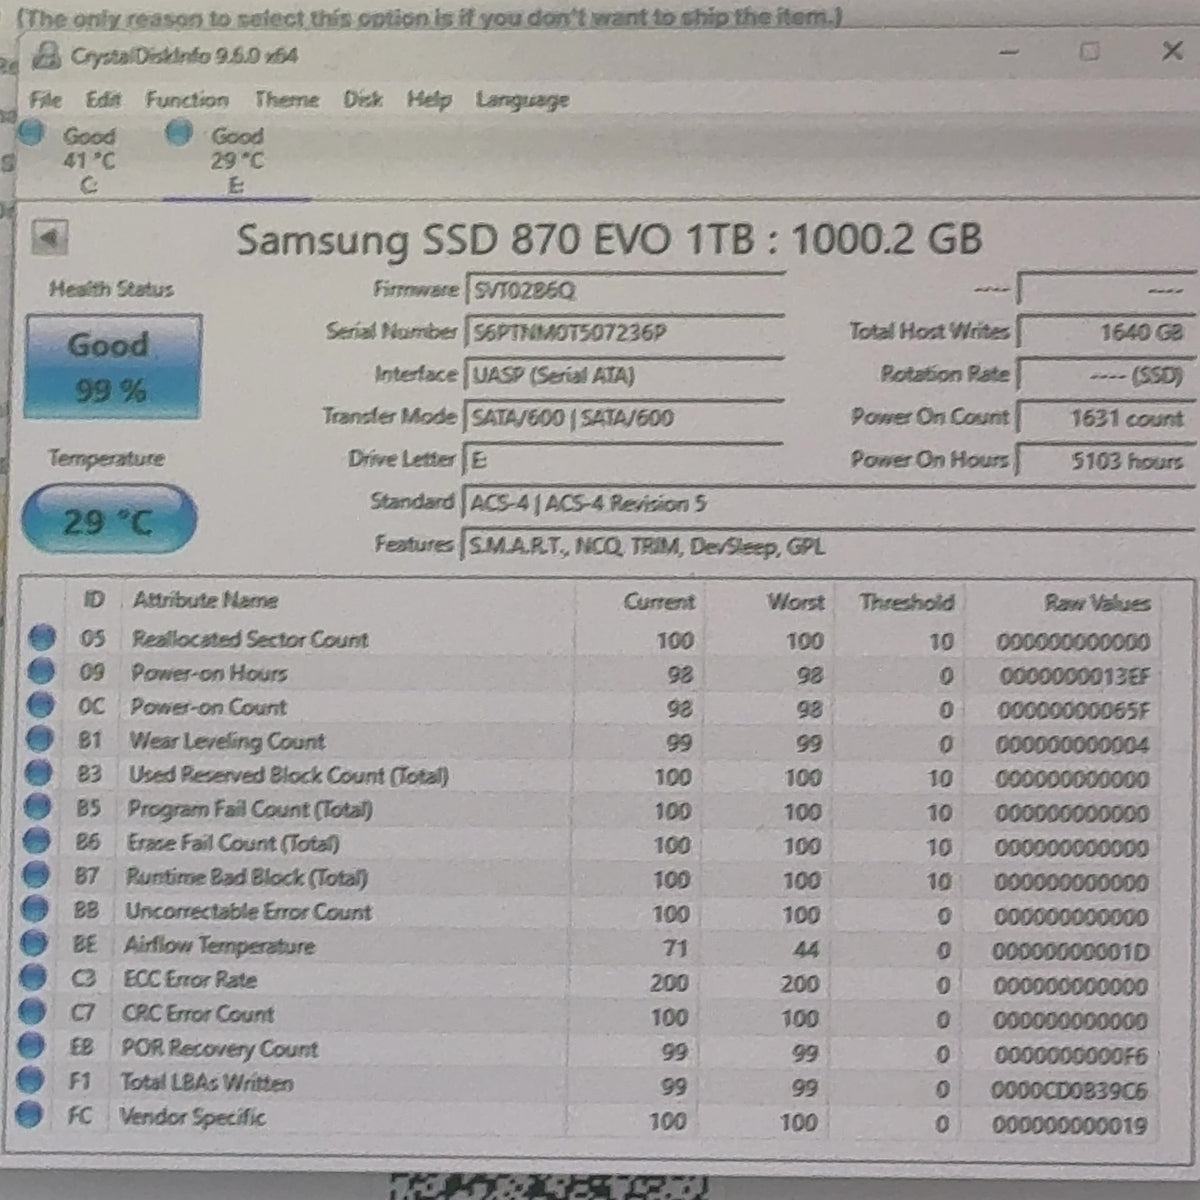Click the 29 °C temperature button
The height and width of the screenshot is (1200, 1200).
[x=108, y=520]
